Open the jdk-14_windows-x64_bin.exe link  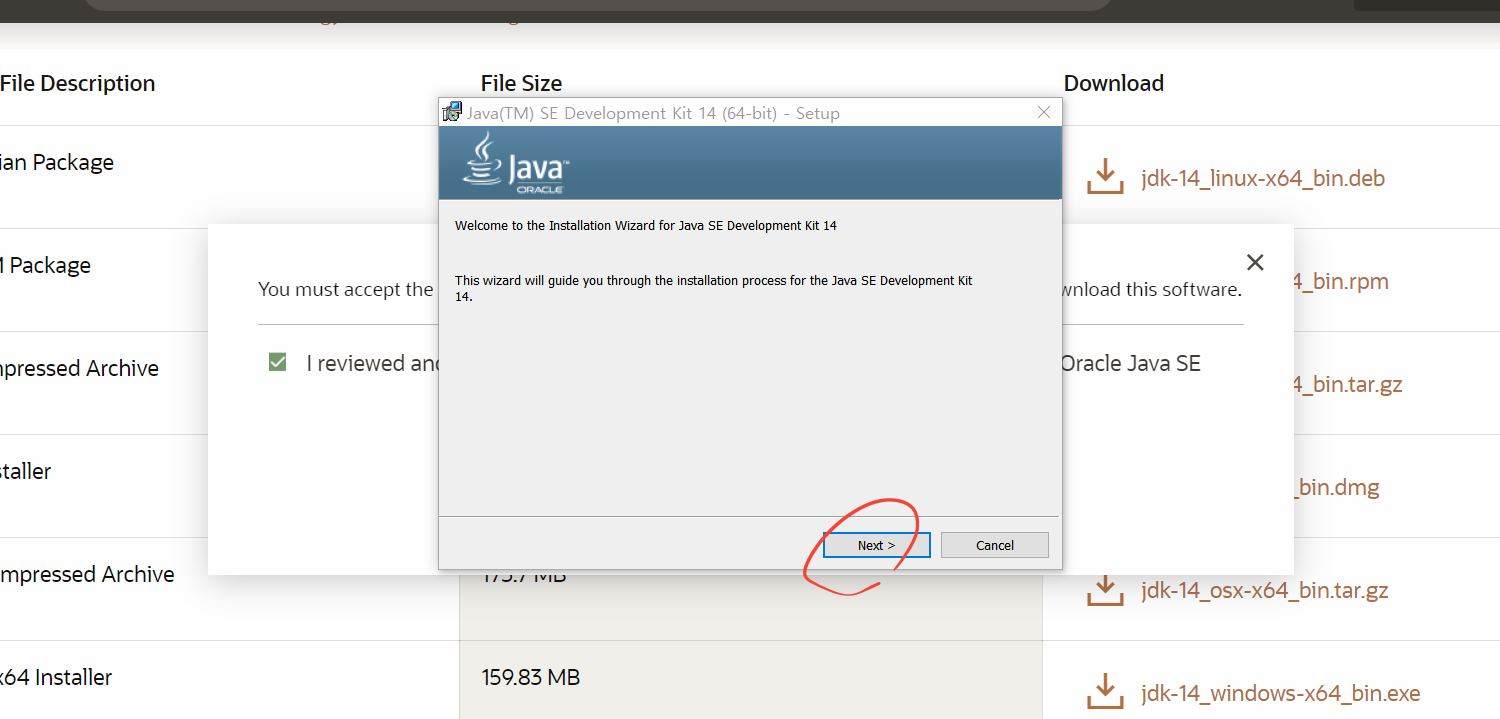[1281, 694]
